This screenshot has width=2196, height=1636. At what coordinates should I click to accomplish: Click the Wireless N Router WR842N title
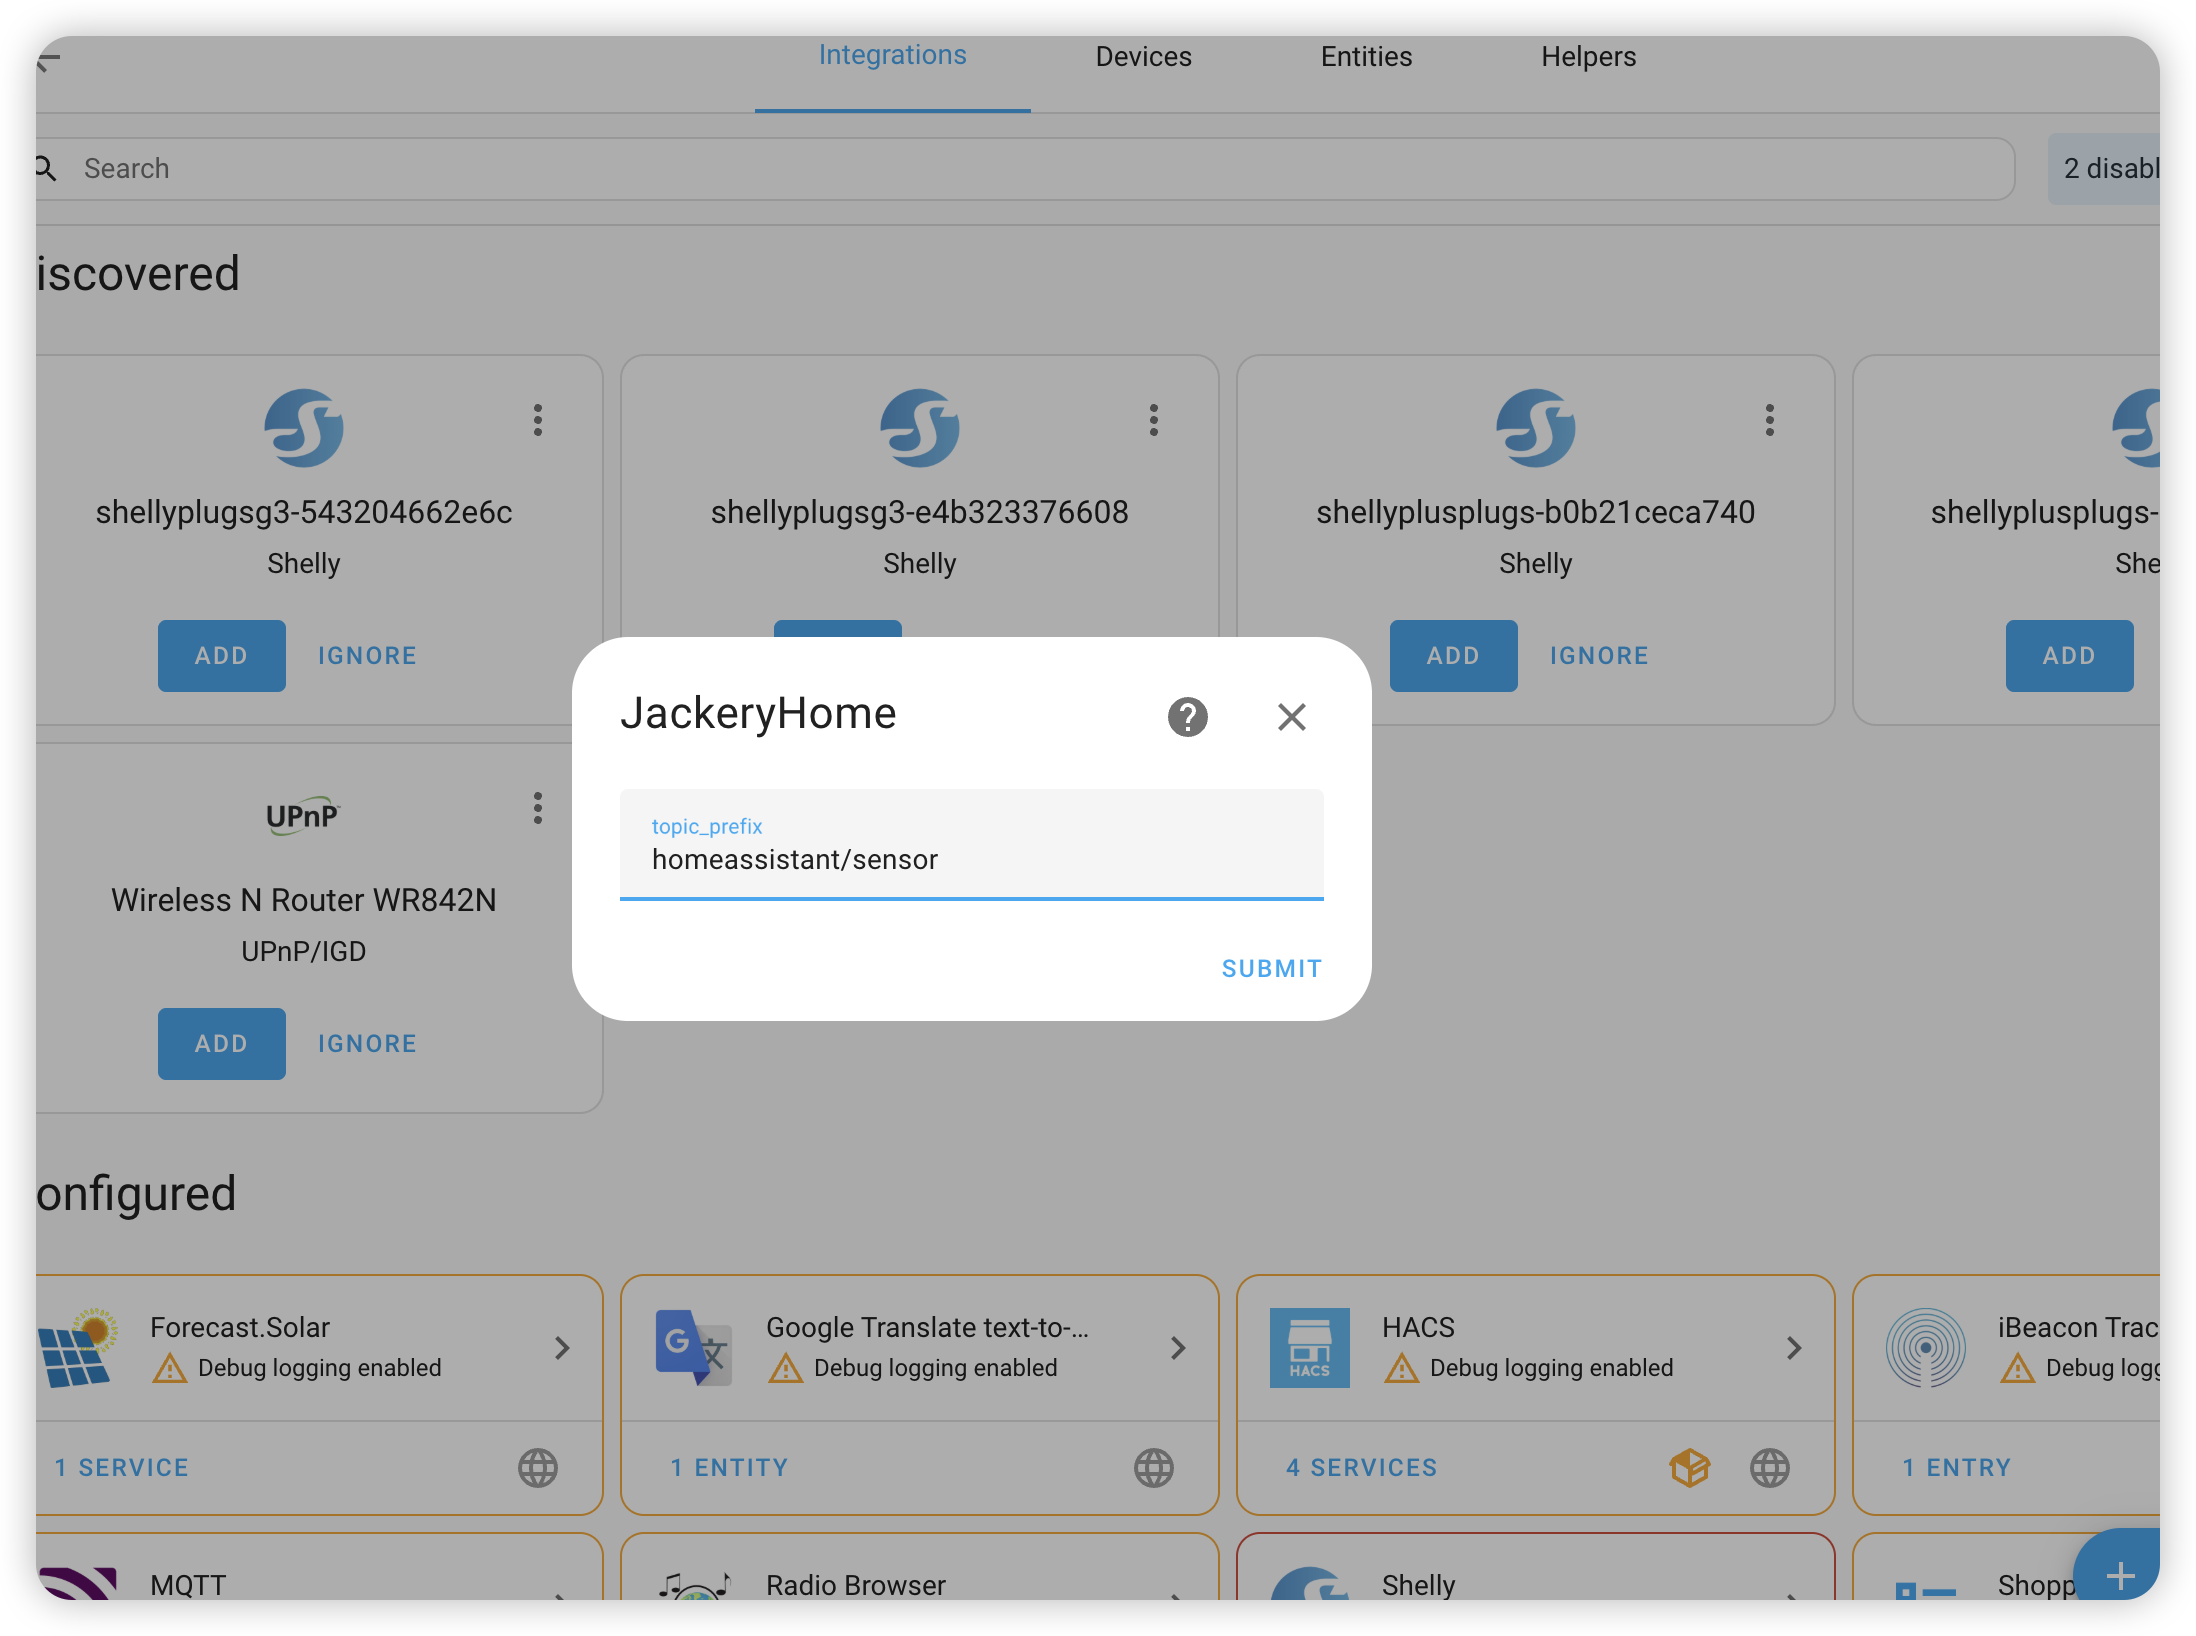(304, 900)
